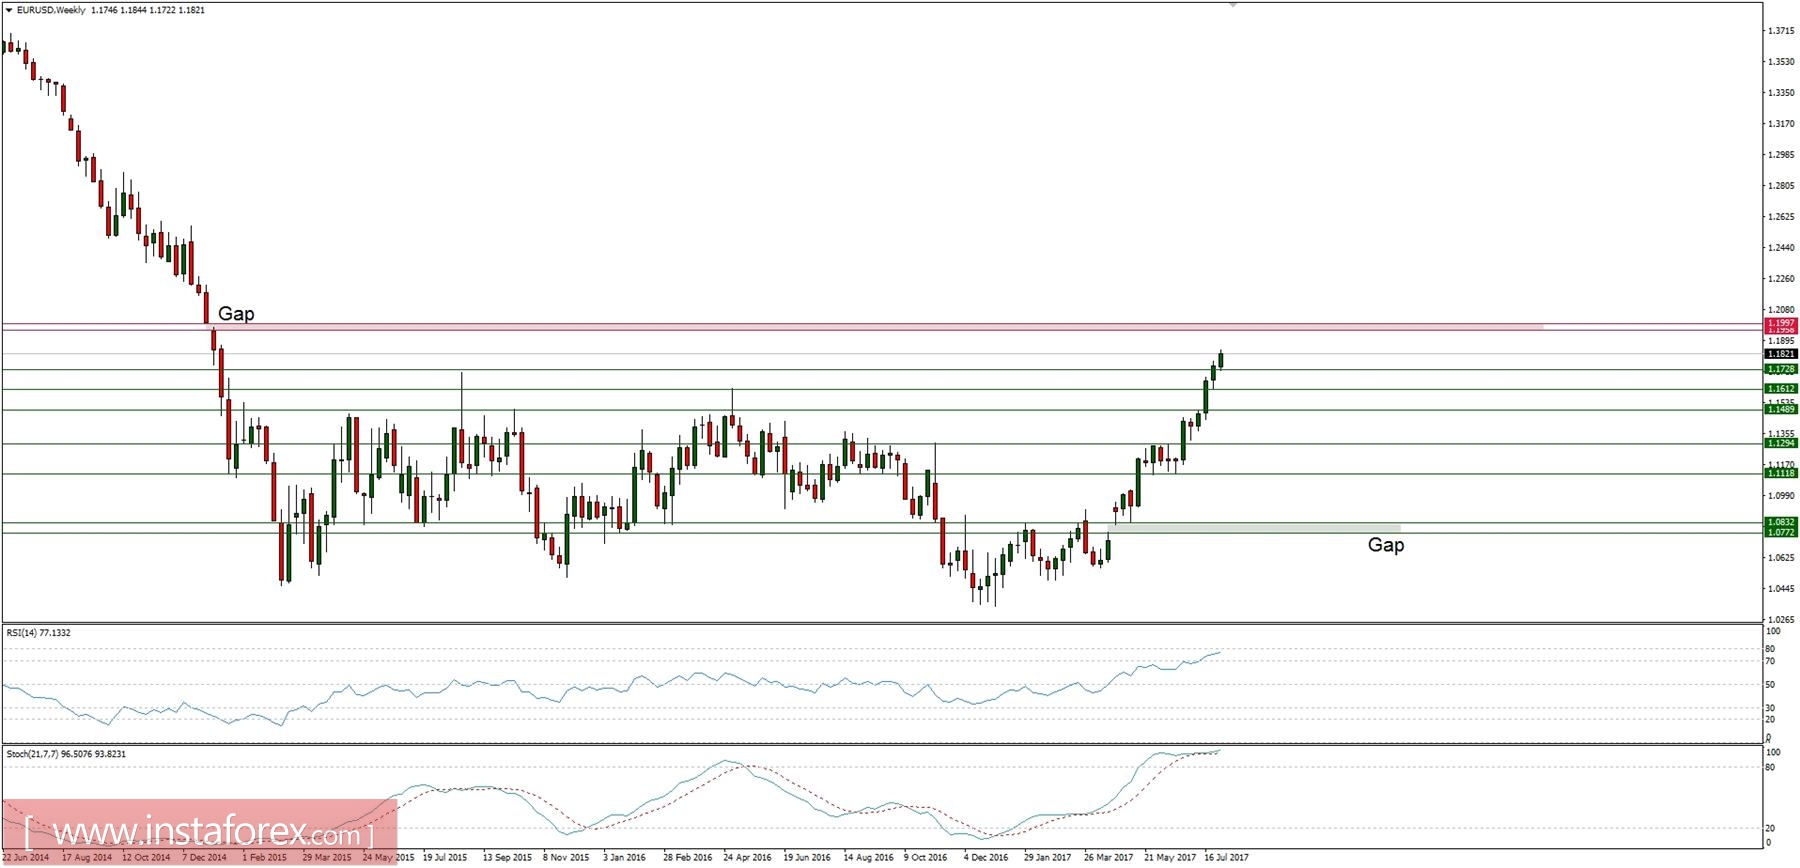Click the 16 Jul 2017 date label
1800x868 pixels.
[x=1227, y=858]
